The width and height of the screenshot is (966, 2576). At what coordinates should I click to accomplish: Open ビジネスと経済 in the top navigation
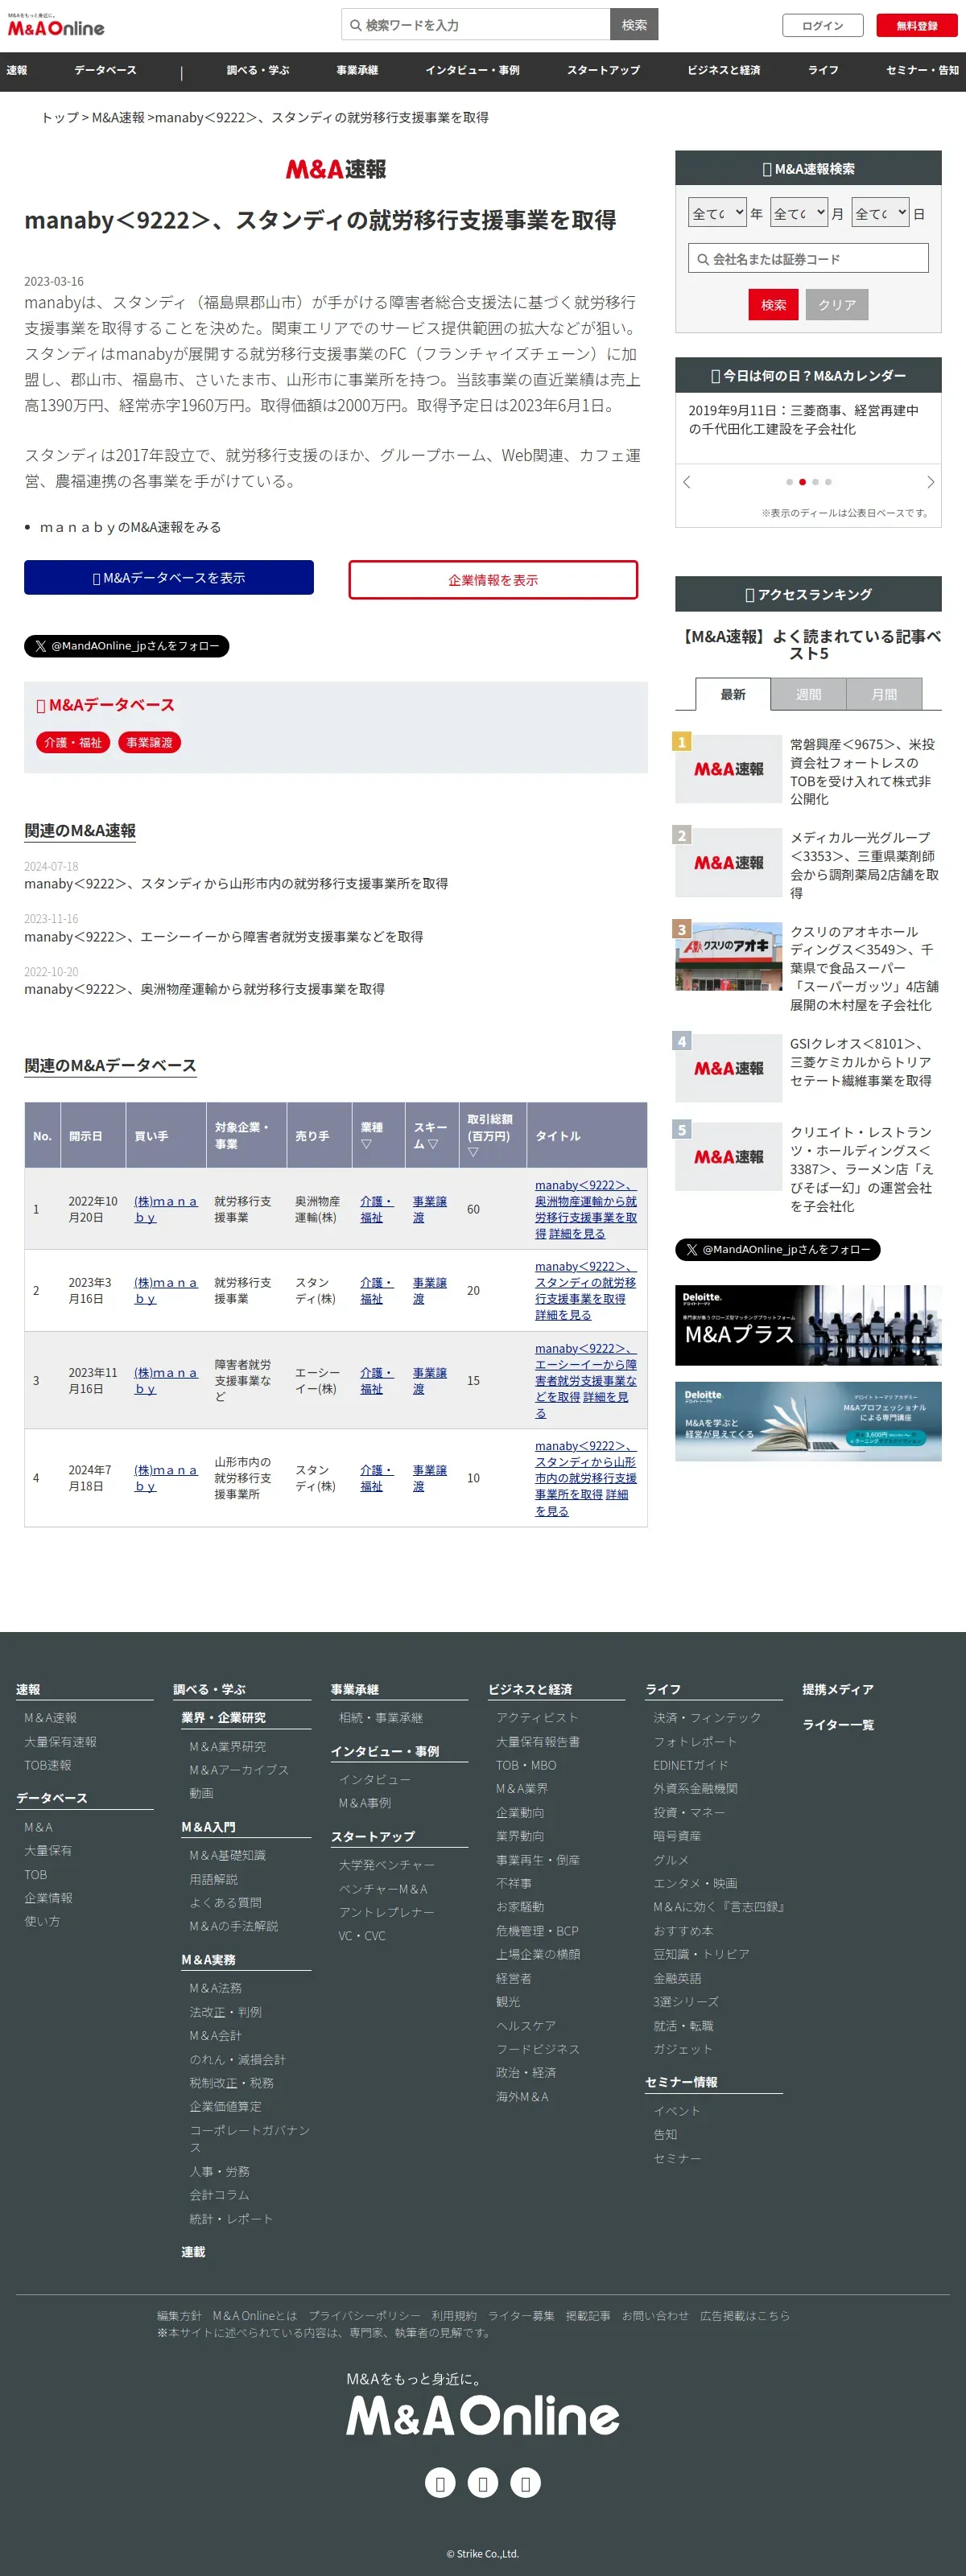point(724,70)
